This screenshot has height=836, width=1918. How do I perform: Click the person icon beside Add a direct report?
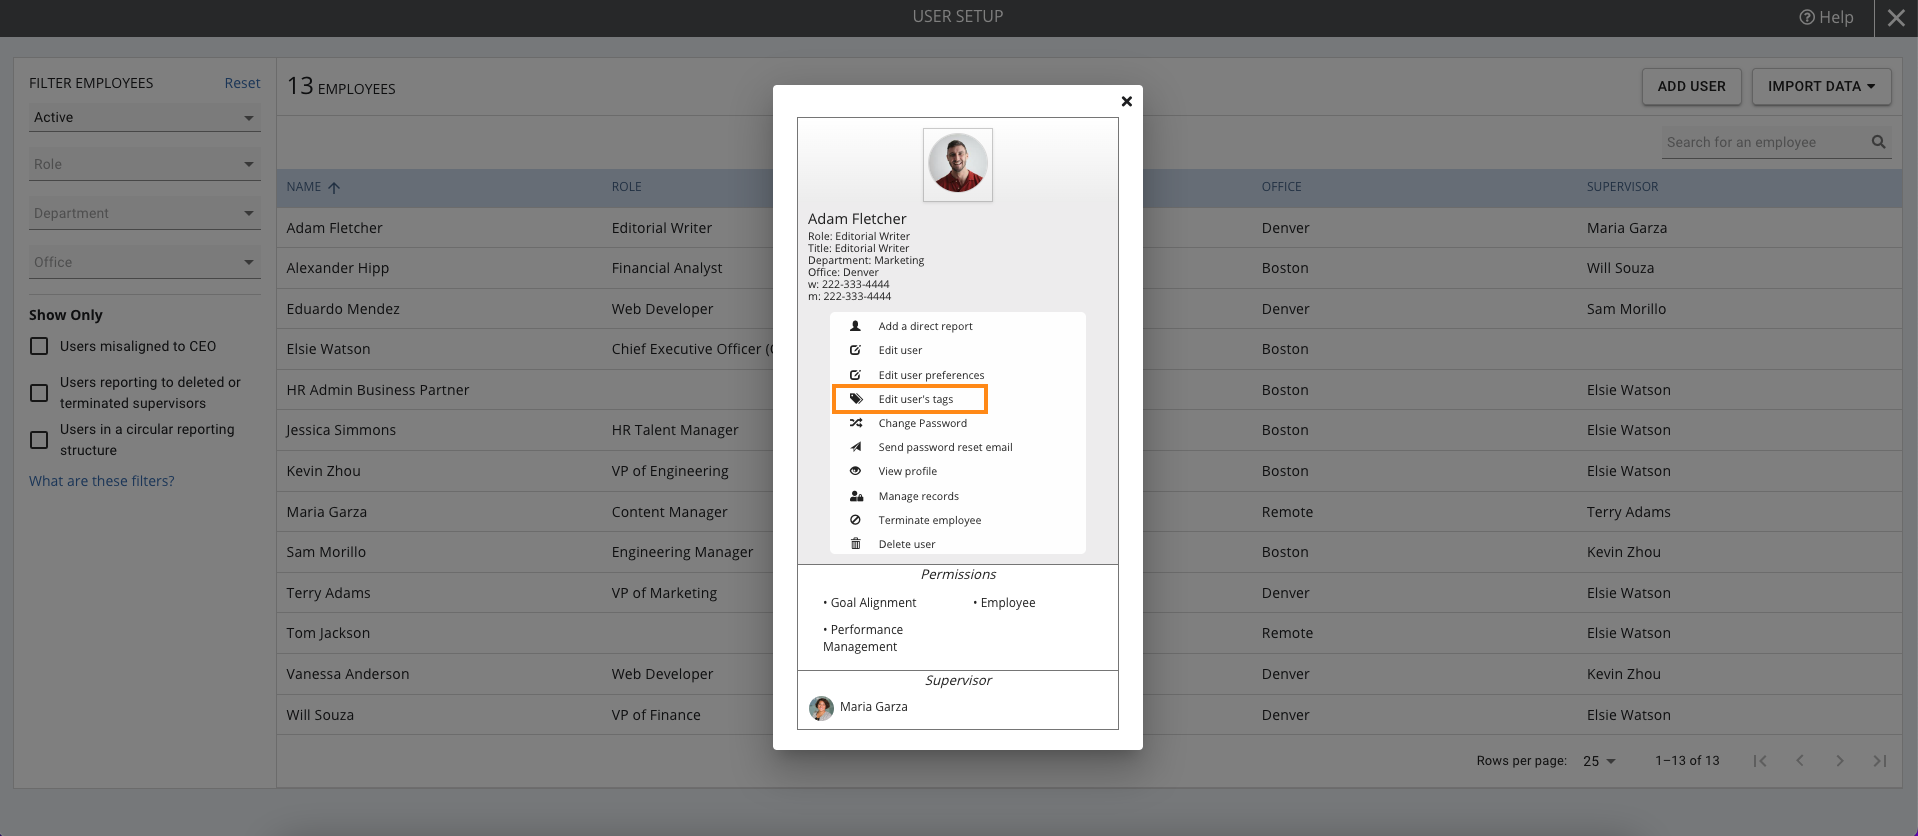coord(855,326)
